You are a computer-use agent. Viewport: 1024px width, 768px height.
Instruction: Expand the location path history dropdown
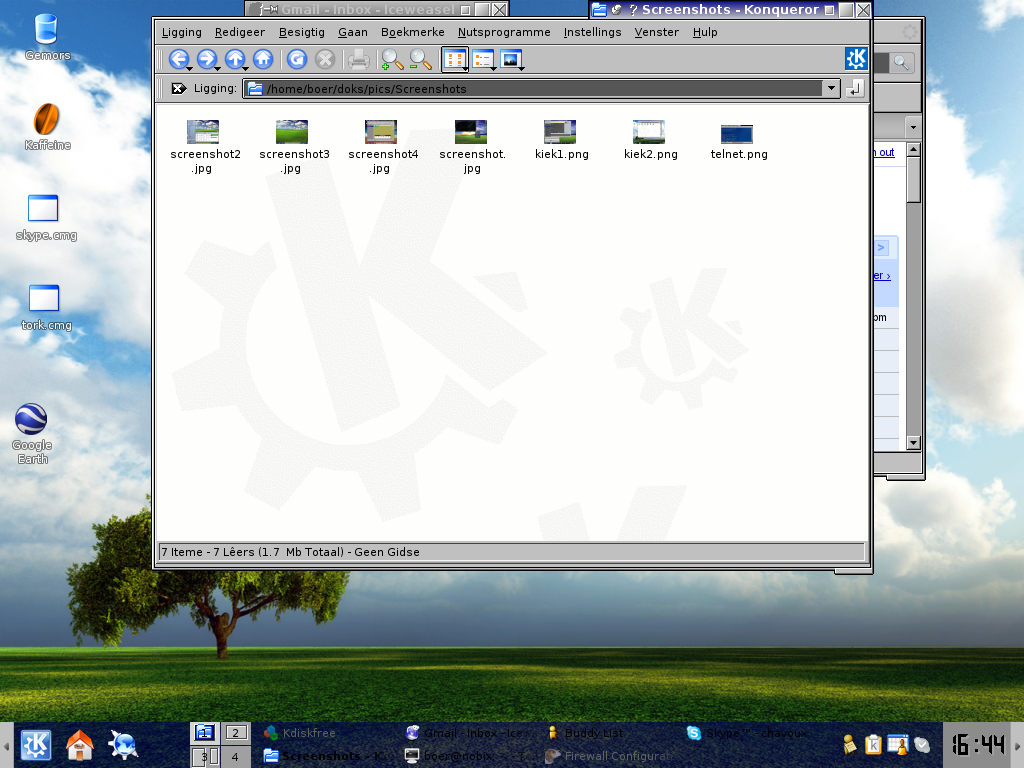(830, 88)
